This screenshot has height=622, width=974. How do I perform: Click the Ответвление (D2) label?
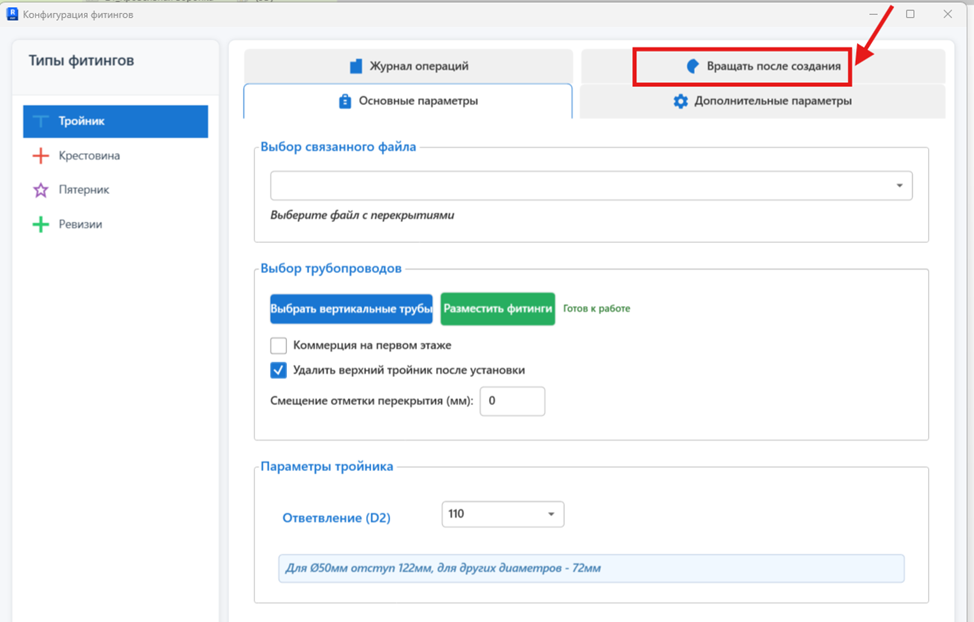[x=336, y=518]
